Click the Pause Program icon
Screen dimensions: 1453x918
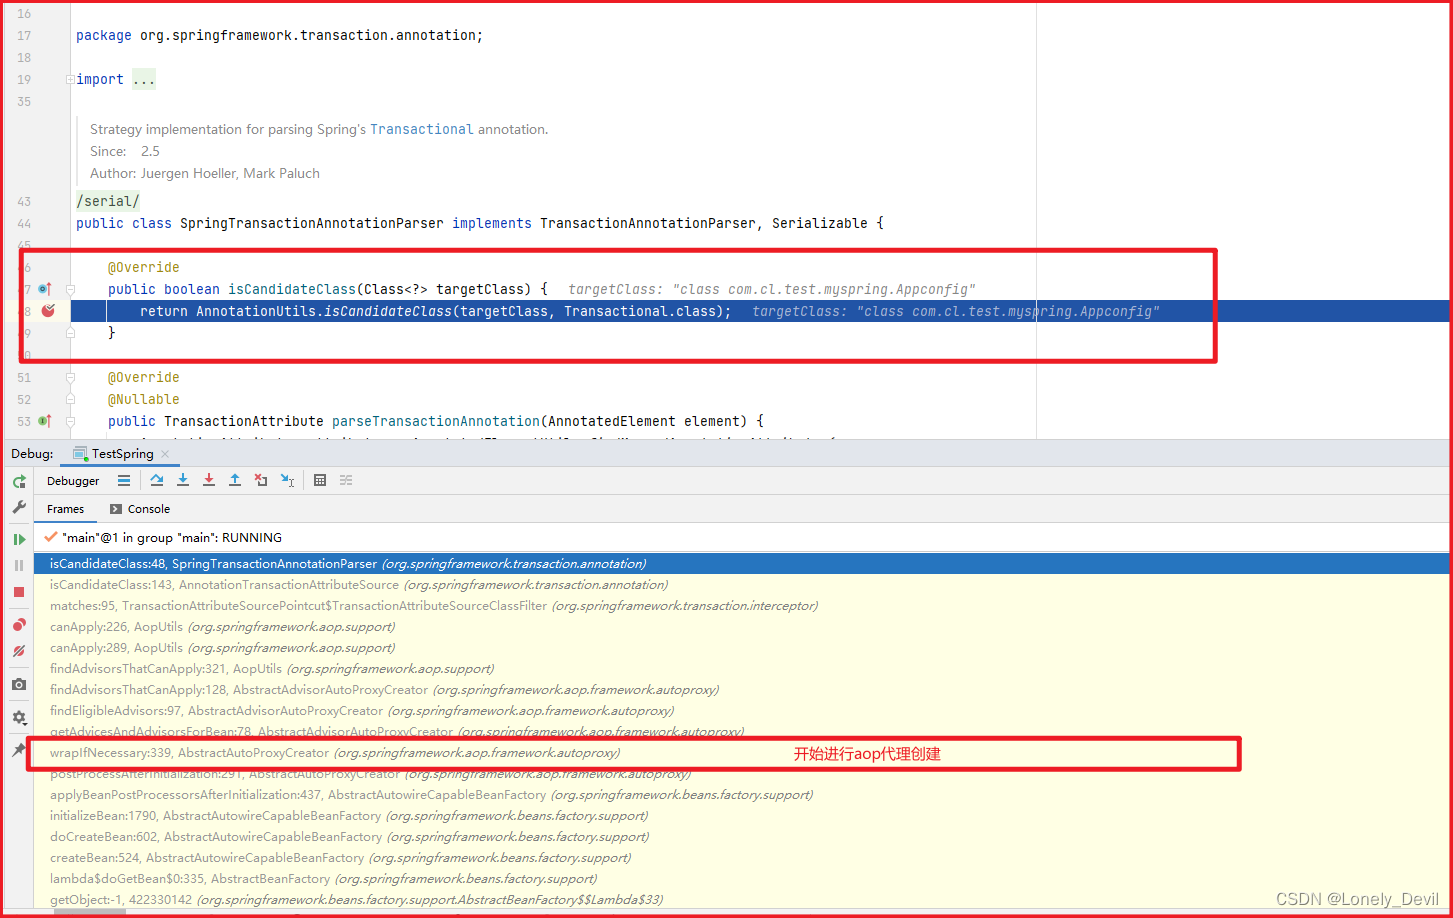19,566
